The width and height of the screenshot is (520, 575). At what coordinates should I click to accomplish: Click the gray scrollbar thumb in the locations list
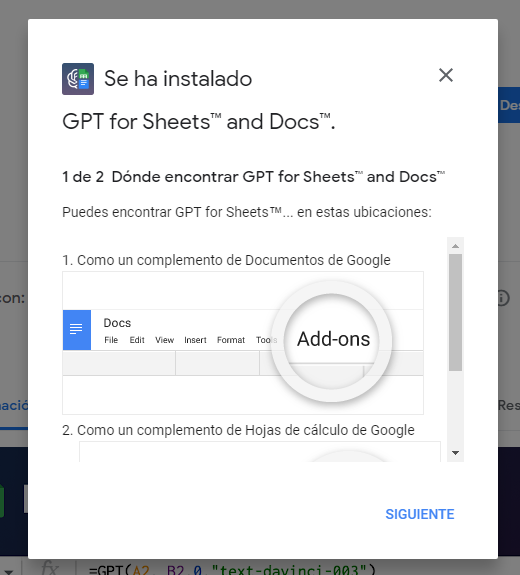point(455,312)
